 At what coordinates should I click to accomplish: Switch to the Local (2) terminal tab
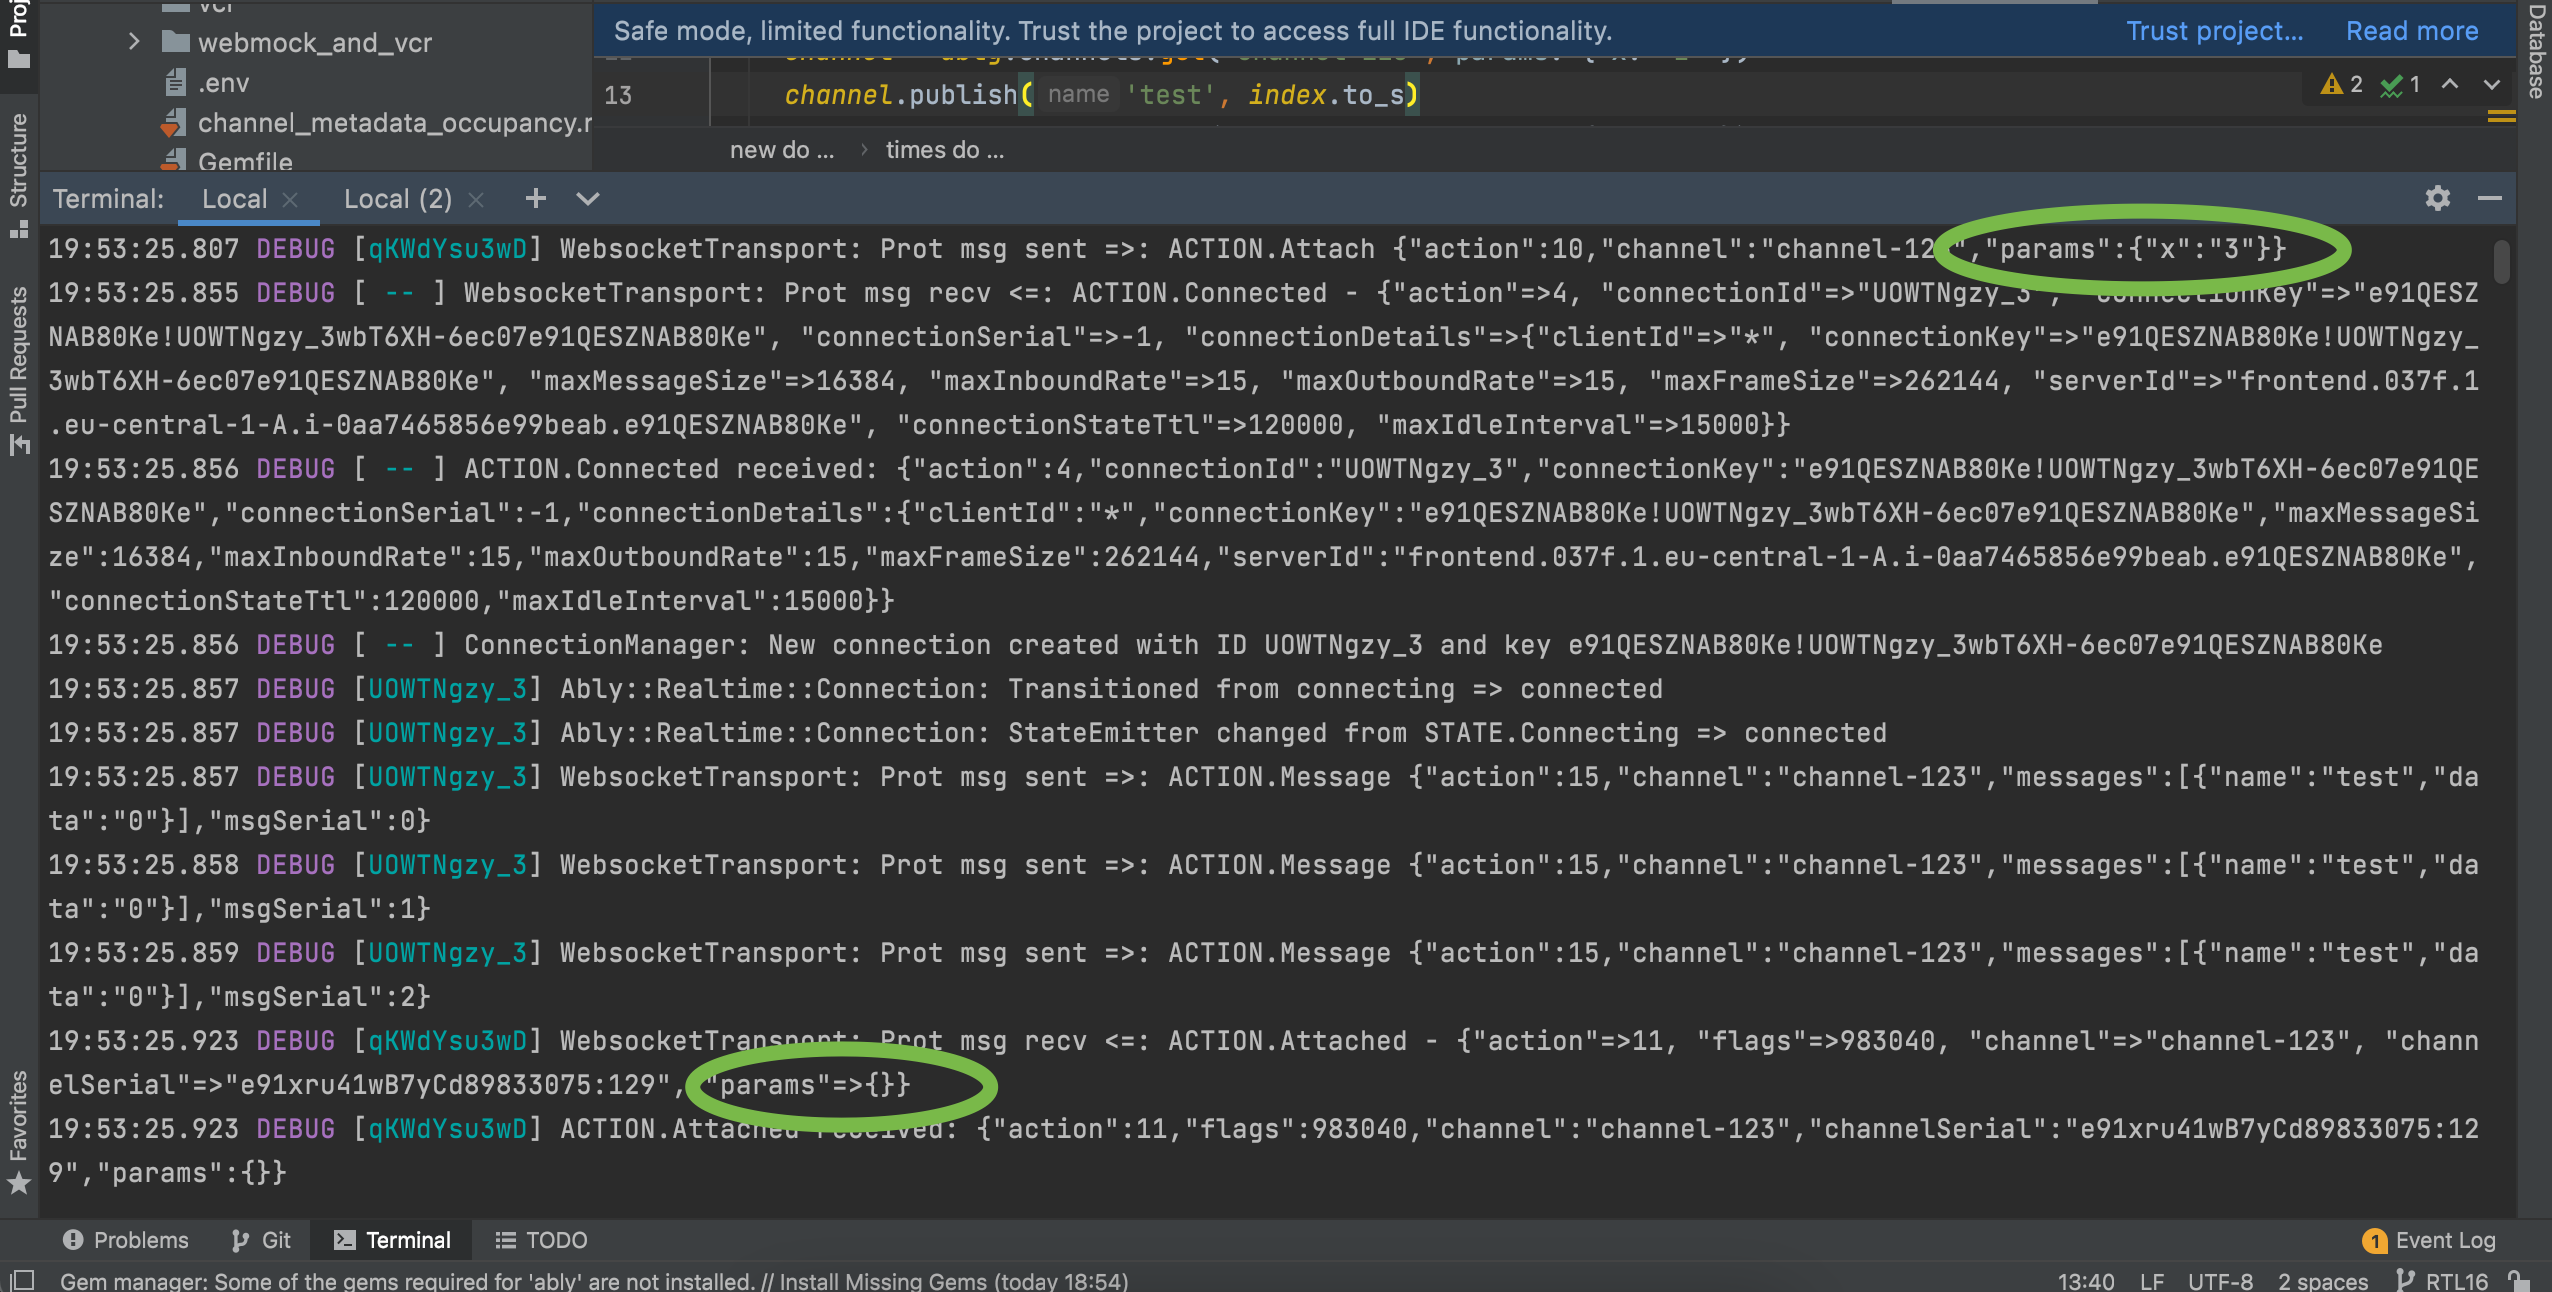pyautogui.click(x=398, y=198)
